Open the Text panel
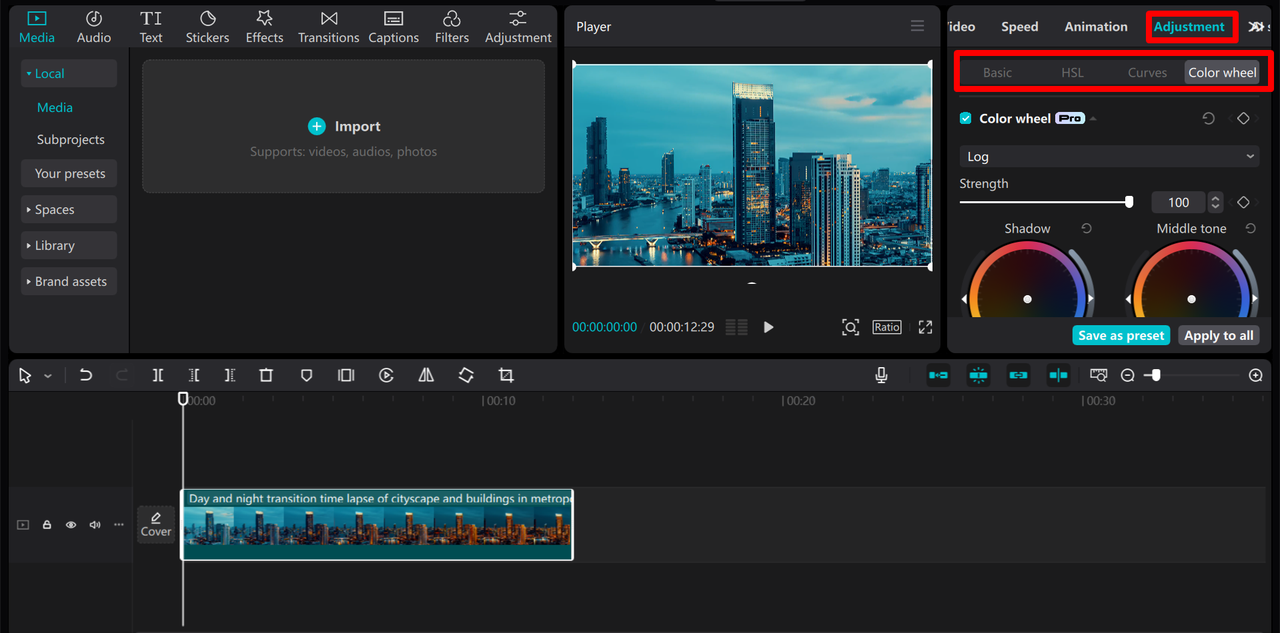This screenshot has width=1280, height=633. click(151, 27)
